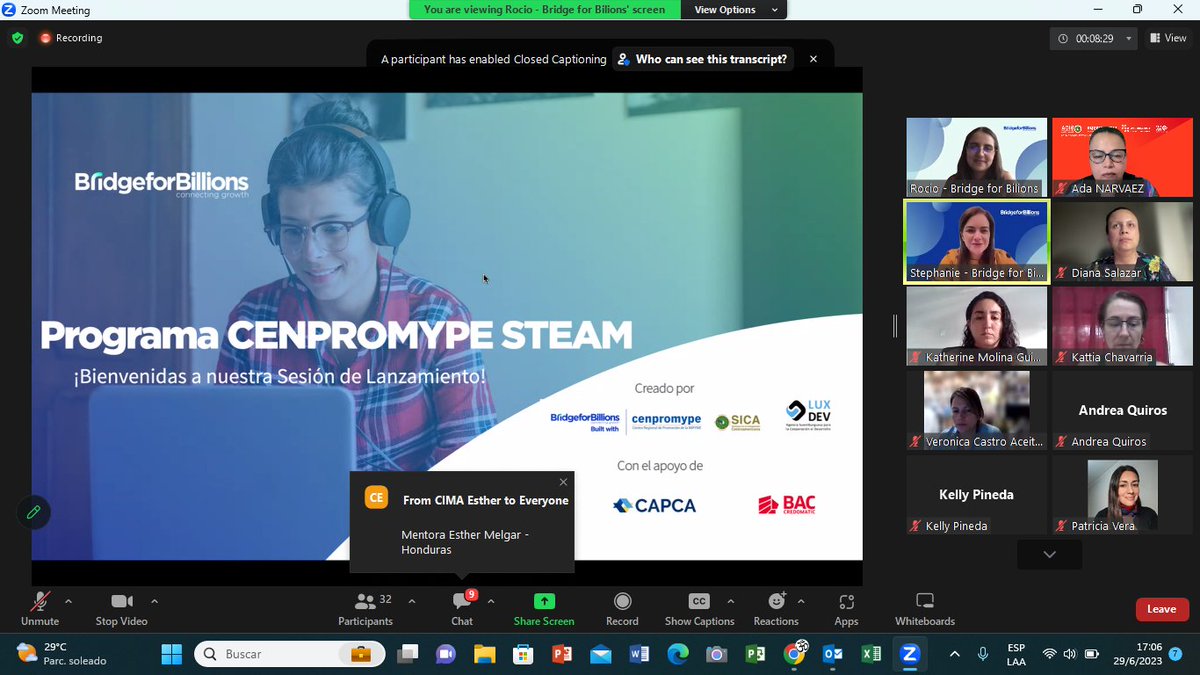Select Kelly Pineda participant tile

pyautogui.click(x=975, y=495)
